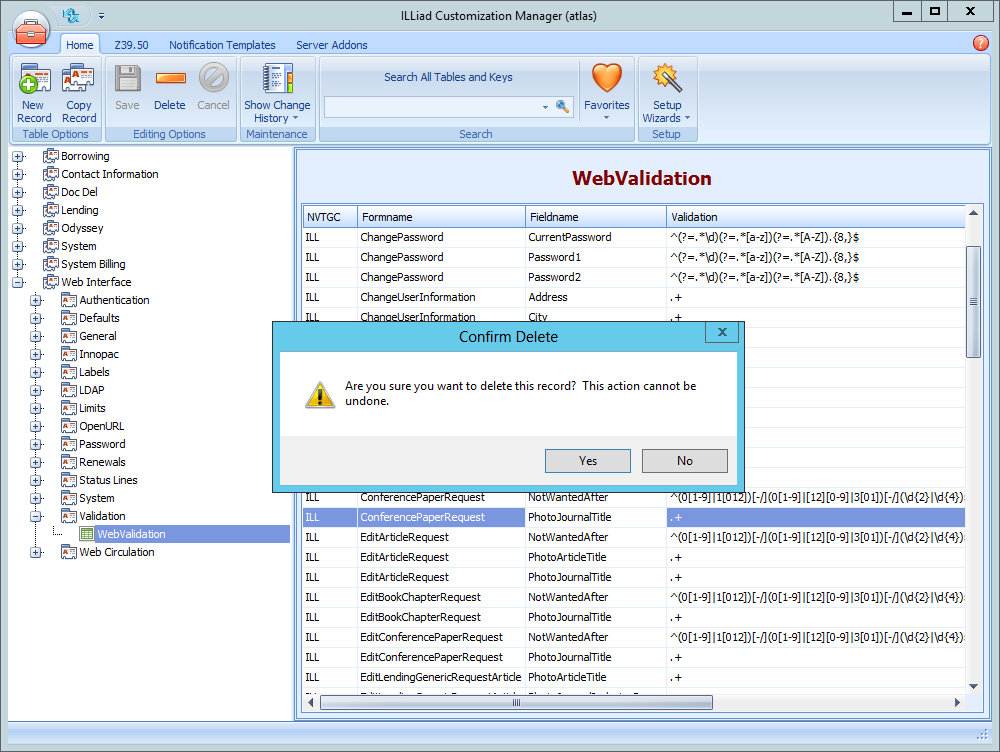Open the Notification Templates tab
Screen dimensions: 1000x752
(x=222, y=44)
